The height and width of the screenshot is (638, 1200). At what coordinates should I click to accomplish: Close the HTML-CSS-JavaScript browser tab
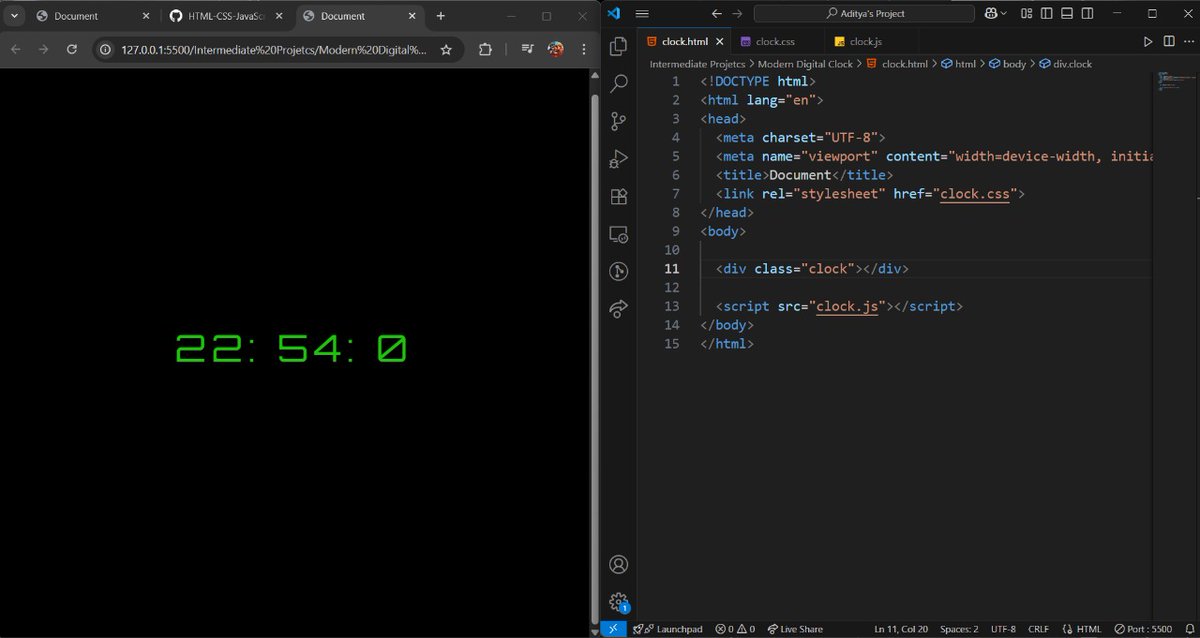[280, 16]
